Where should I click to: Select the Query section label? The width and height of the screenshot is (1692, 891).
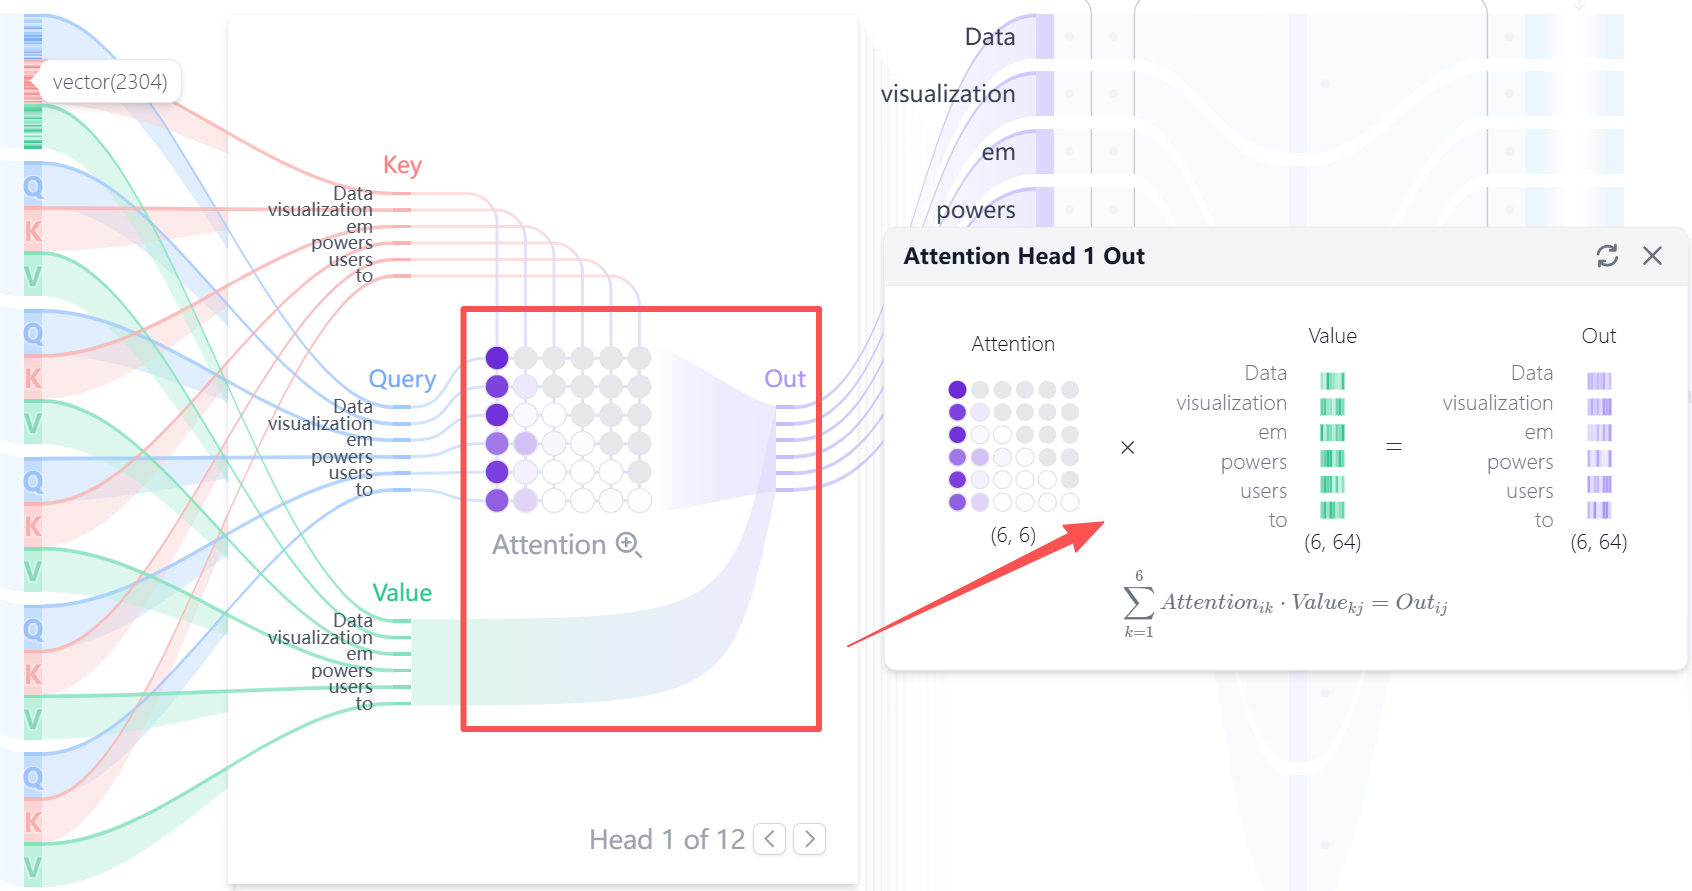(402, 379)
